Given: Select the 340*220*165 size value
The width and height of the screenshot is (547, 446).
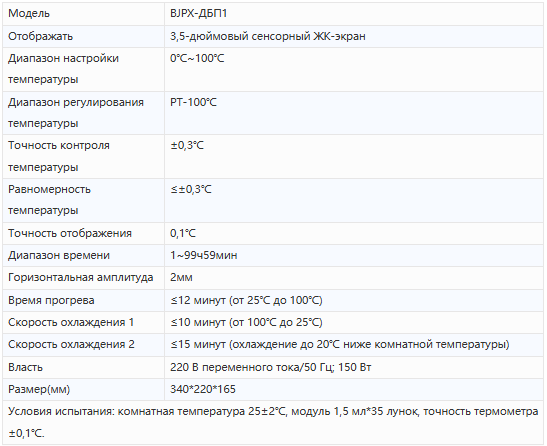Looking at the screenshot, I should tap(203, 389).
